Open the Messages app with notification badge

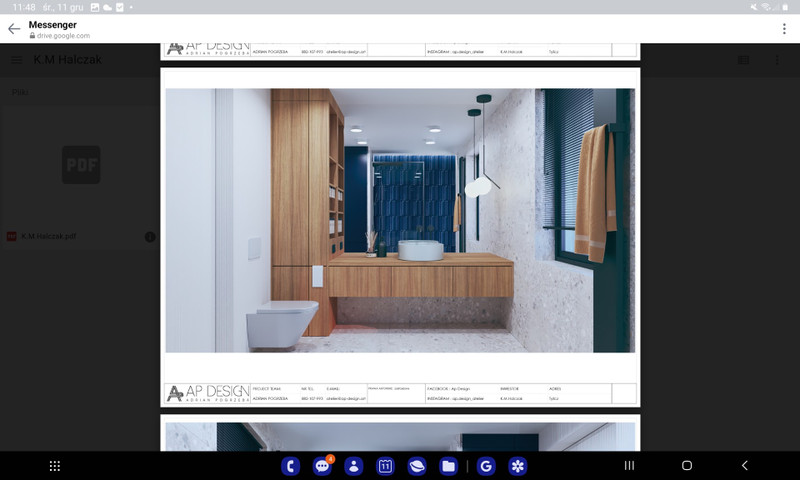[x=322, y=466]
